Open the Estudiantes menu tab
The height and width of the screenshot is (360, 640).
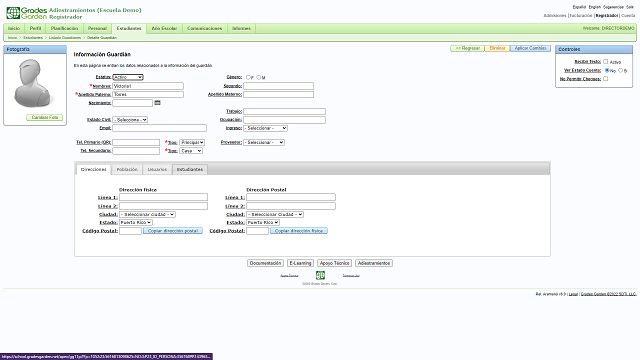(x=129, y=28)
